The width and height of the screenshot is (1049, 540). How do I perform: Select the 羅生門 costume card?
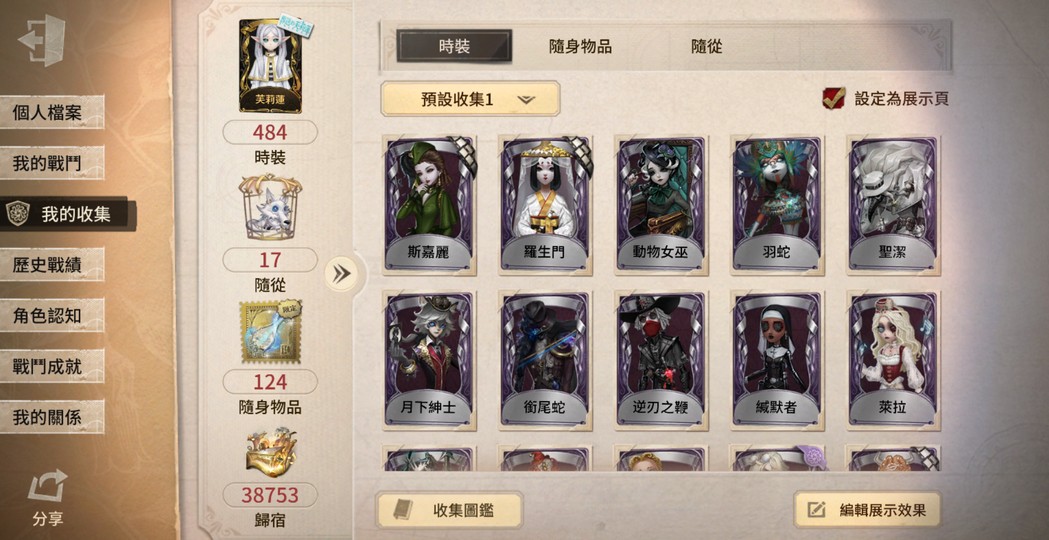546,205
